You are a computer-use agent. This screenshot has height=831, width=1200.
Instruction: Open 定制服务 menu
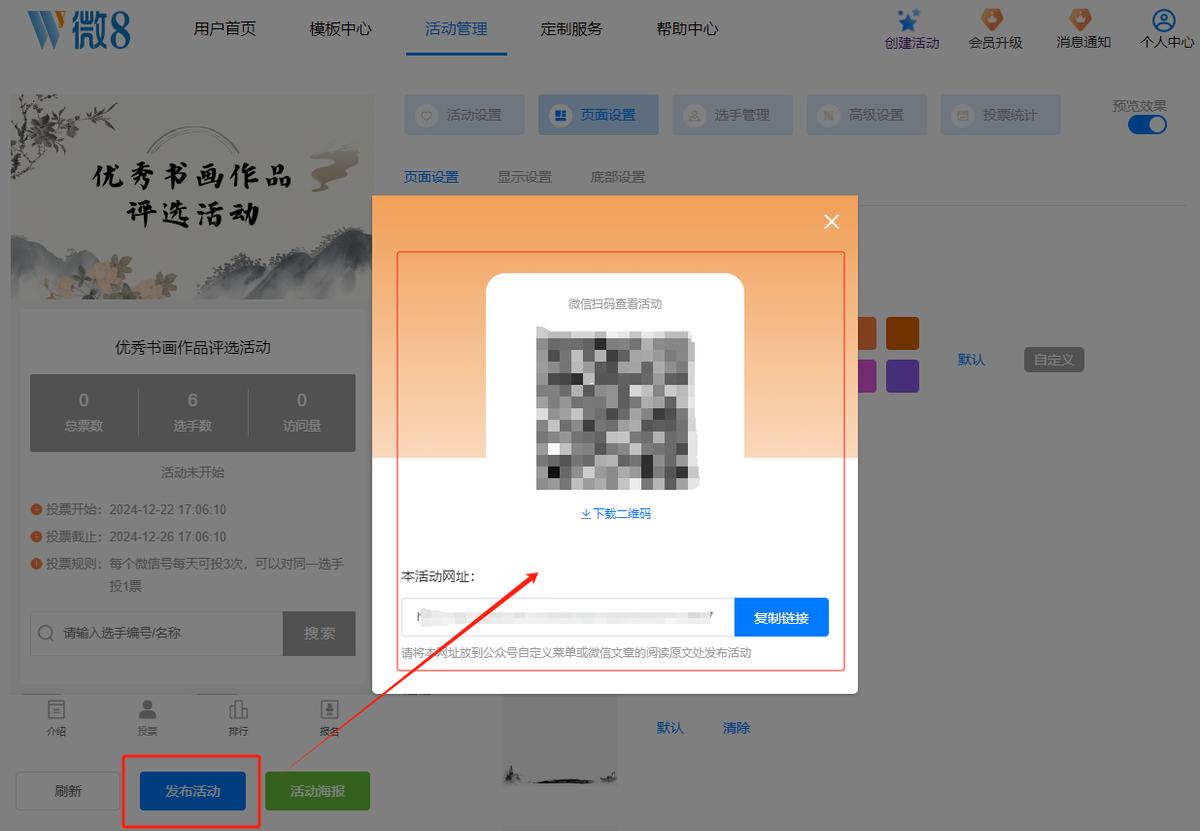(572, 29)
